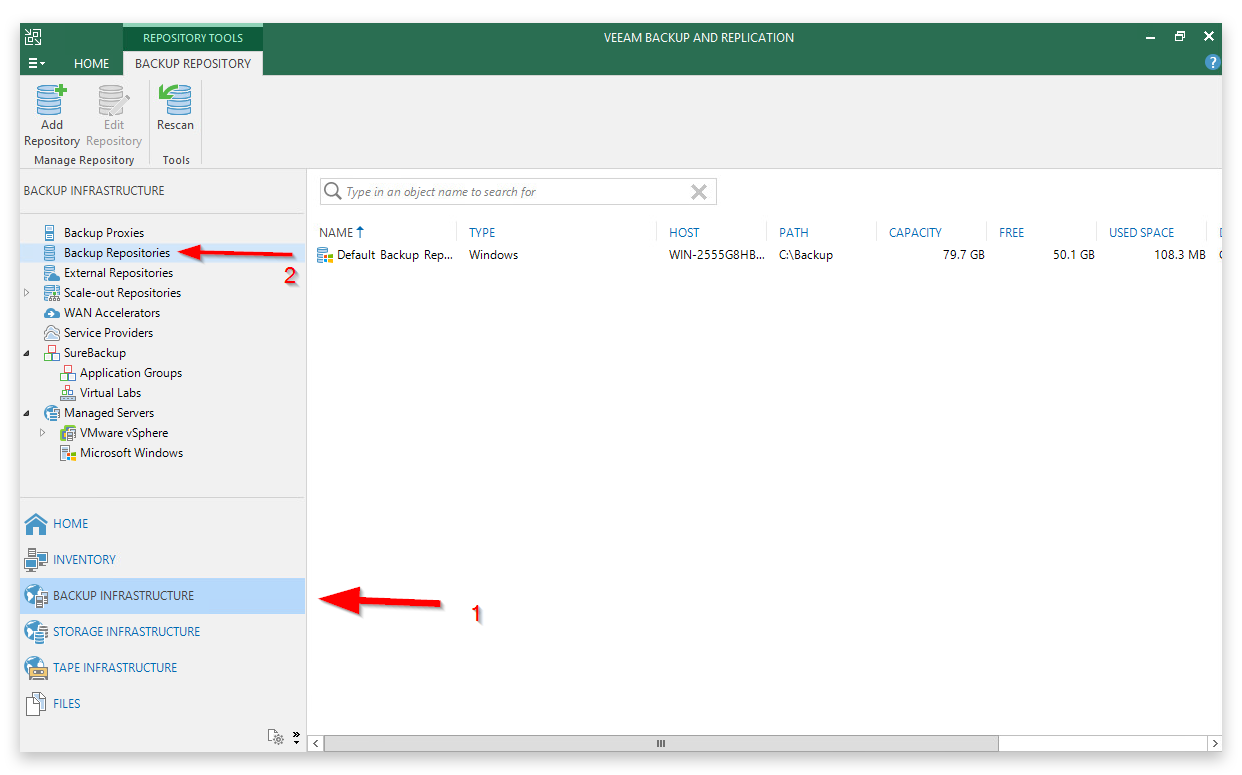Click the WAN Accelerators cloud icon
The width and height of the screenshot is (1242, 775).
click(x=52, y=313)
